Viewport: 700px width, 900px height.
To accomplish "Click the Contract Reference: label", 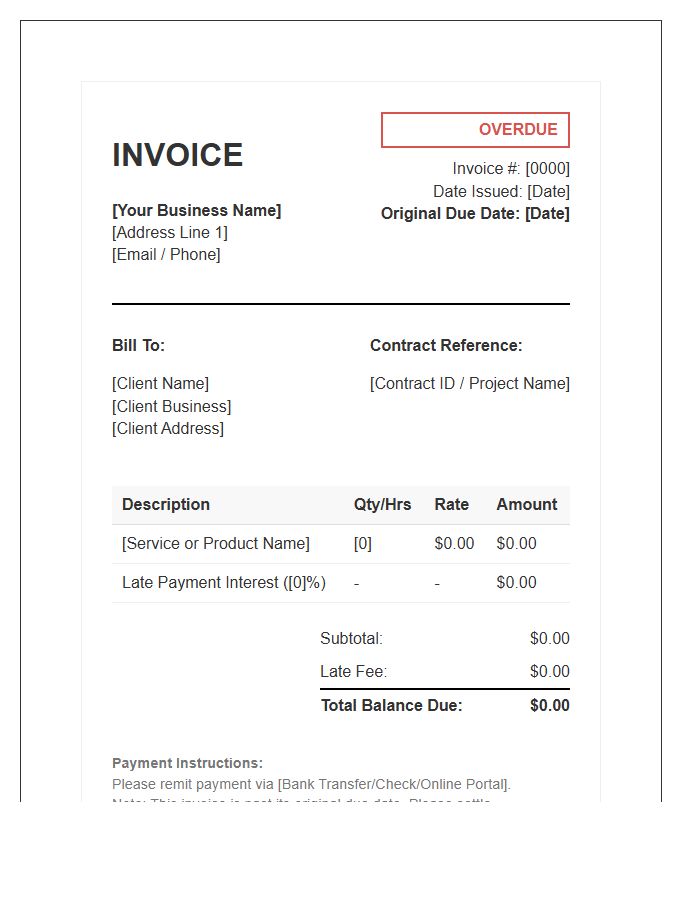I will click(x=446, y=346).
